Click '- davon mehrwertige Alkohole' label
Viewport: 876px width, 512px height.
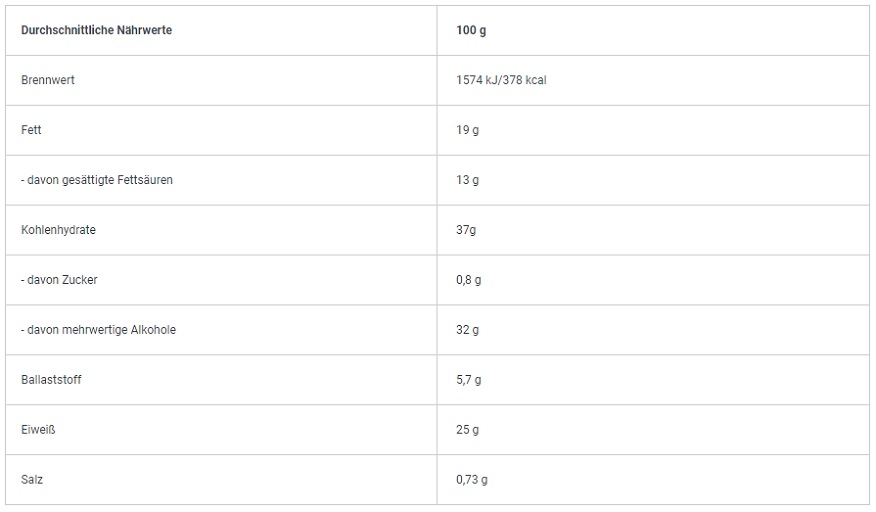pos(98,330)
